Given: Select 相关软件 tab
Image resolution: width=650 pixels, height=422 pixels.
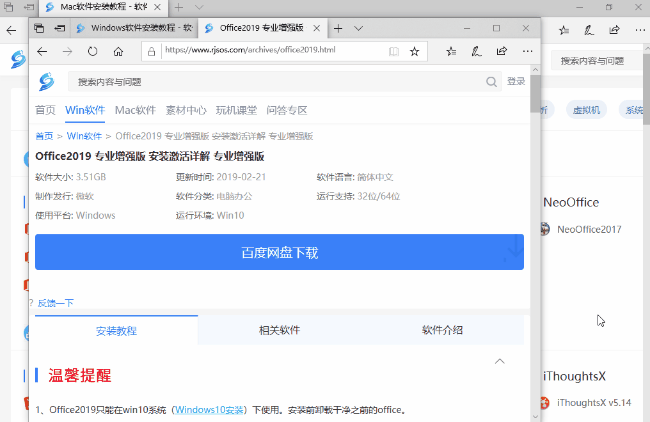Looking at the screenshot, I should tap(279, 330).
